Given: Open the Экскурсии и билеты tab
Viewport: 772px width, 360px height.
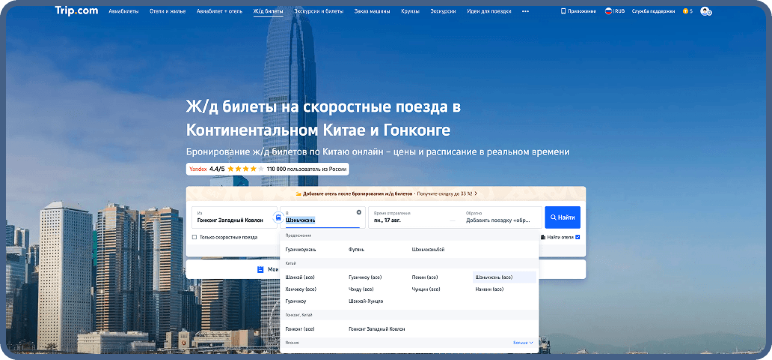Looking at the screenshot, I should 319,11.
